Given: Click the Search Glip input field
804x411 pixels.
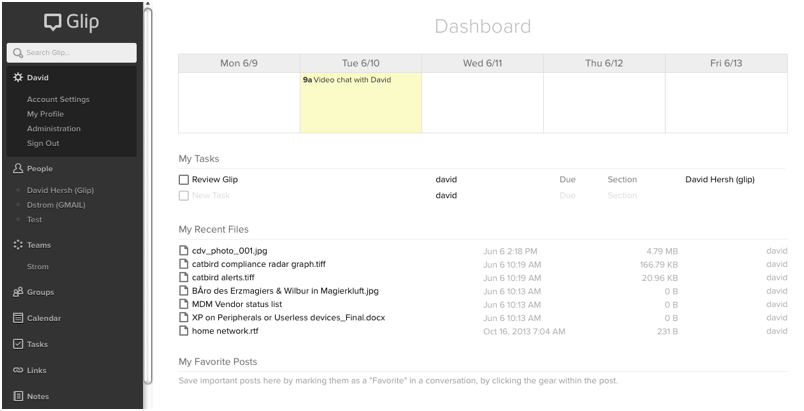Looking at the screenshot, I should coord(72,52).
